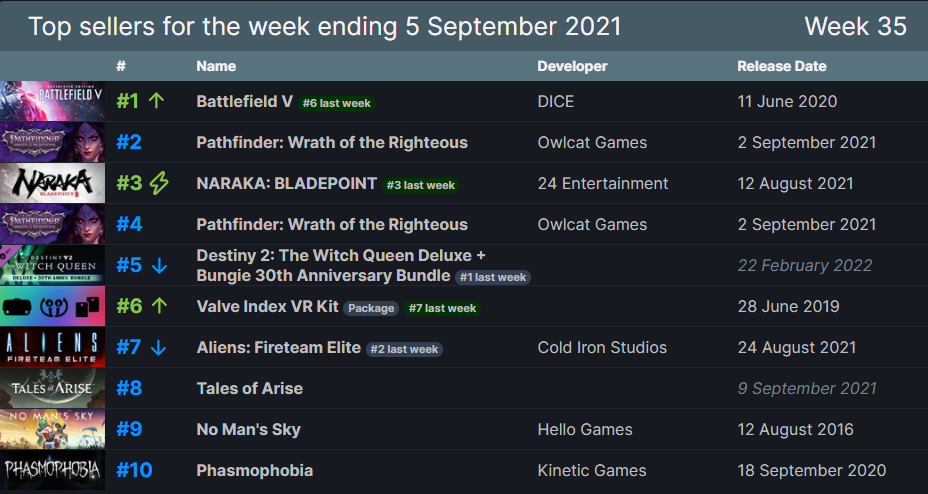Open the Valve Index VR Kit thumbnail
The image size is (928, 494).
[x=52, y=306]
